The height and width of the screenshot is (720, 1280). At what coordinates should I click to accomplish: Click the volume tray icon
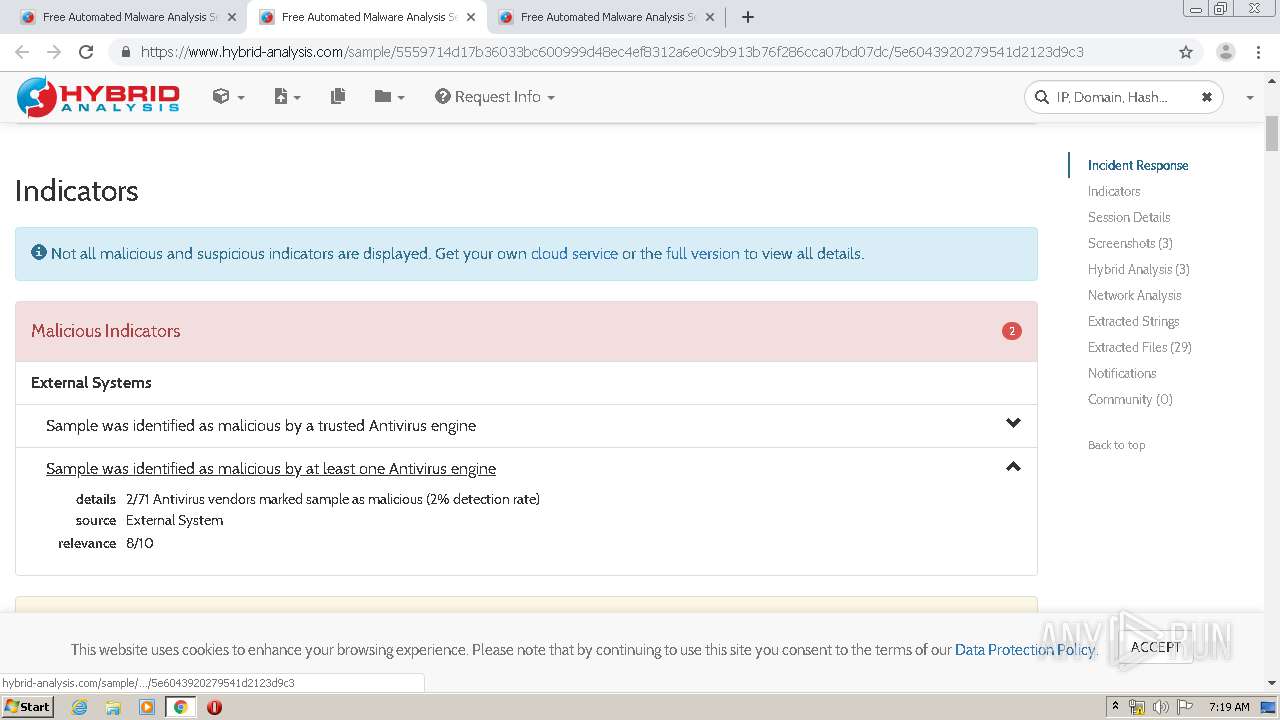[1160, 707]
